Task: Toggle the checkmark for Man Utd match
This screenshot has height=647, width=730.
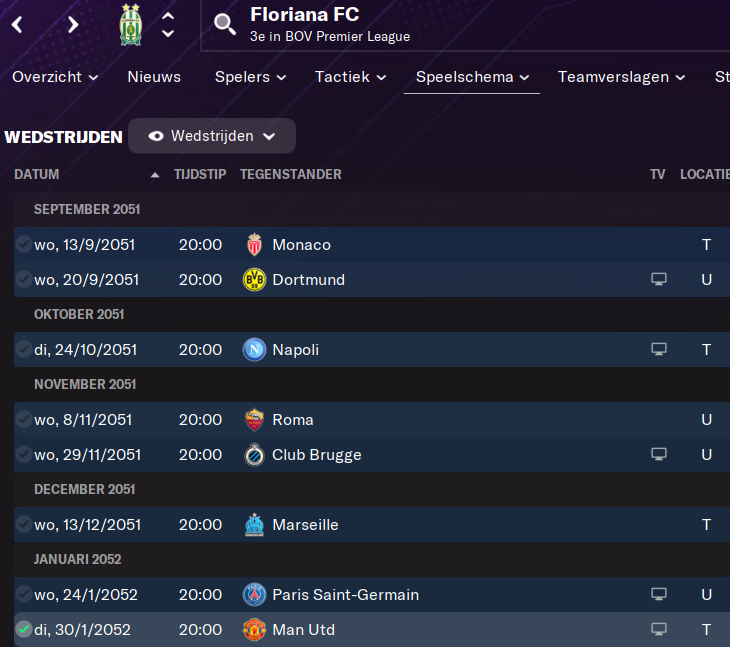Action: tap(24, 630)
